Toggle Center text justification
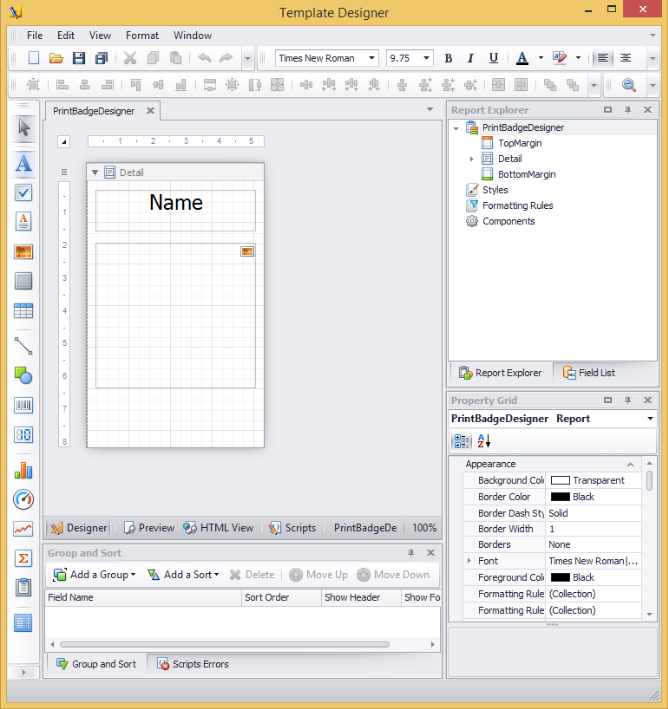This screenshot has width=668, height=709. 625,58
